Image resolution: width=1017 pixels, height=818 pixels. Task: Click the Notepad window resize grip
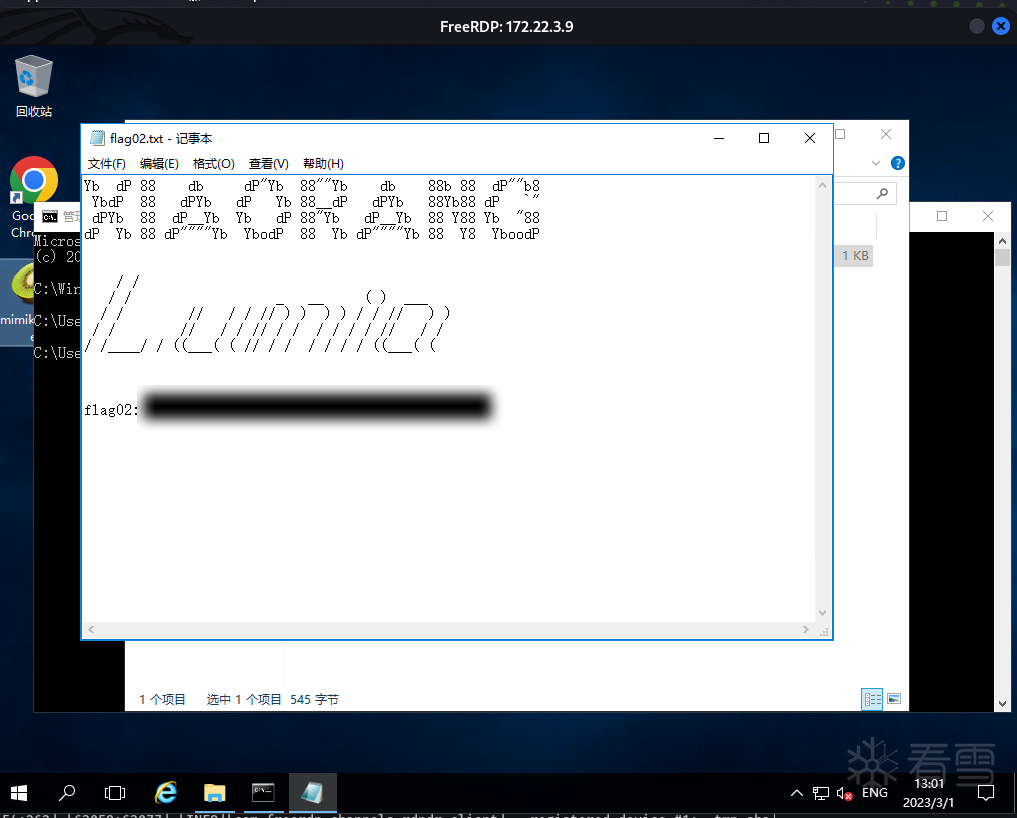click(824, 632)
